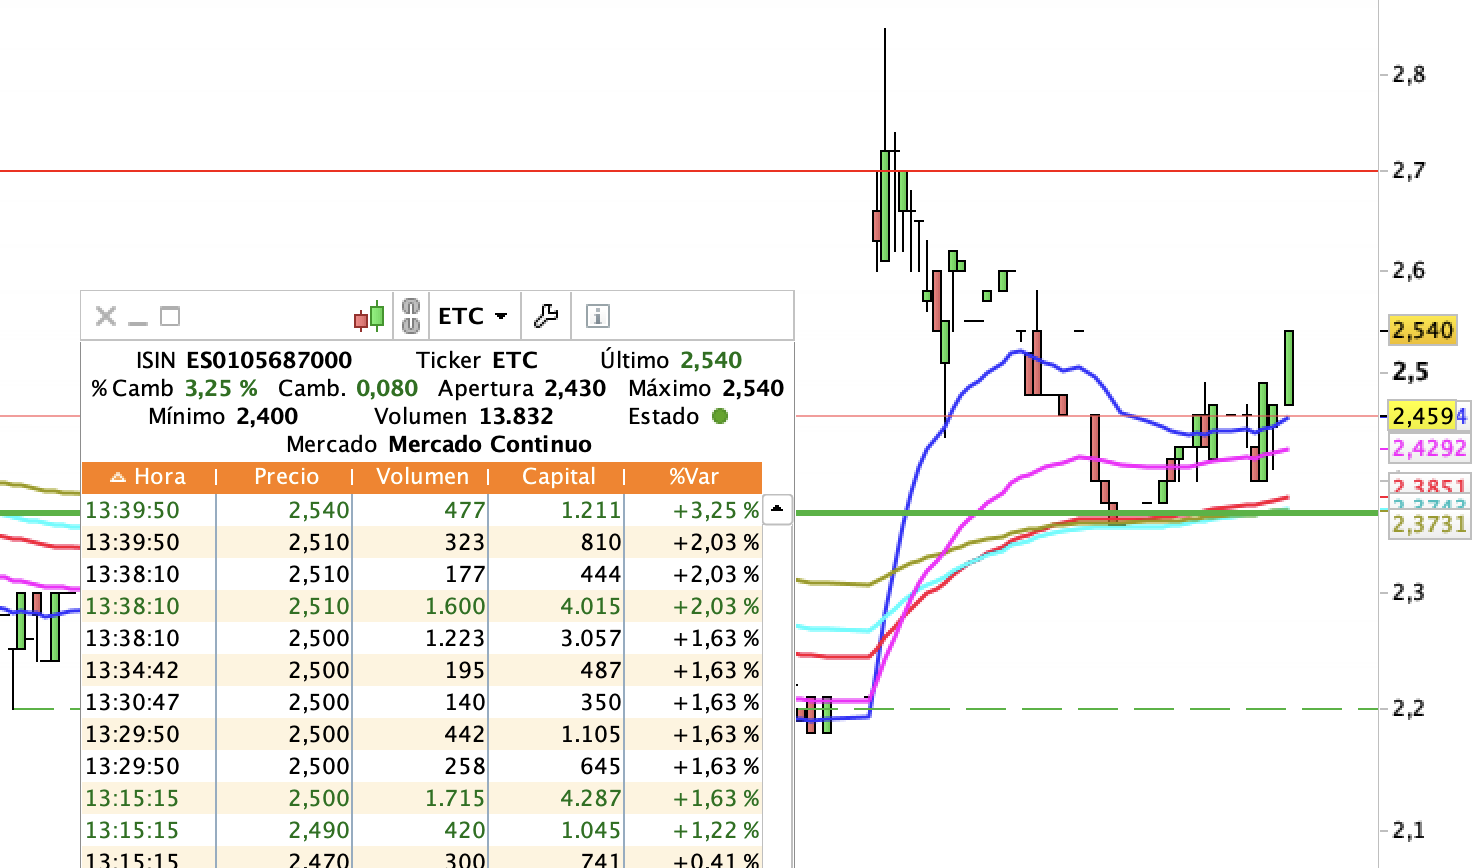Image resolution: width=1482 pixels, height=868 pixels.
Task: Select the price cell 2,490
Action: (319, 830)
